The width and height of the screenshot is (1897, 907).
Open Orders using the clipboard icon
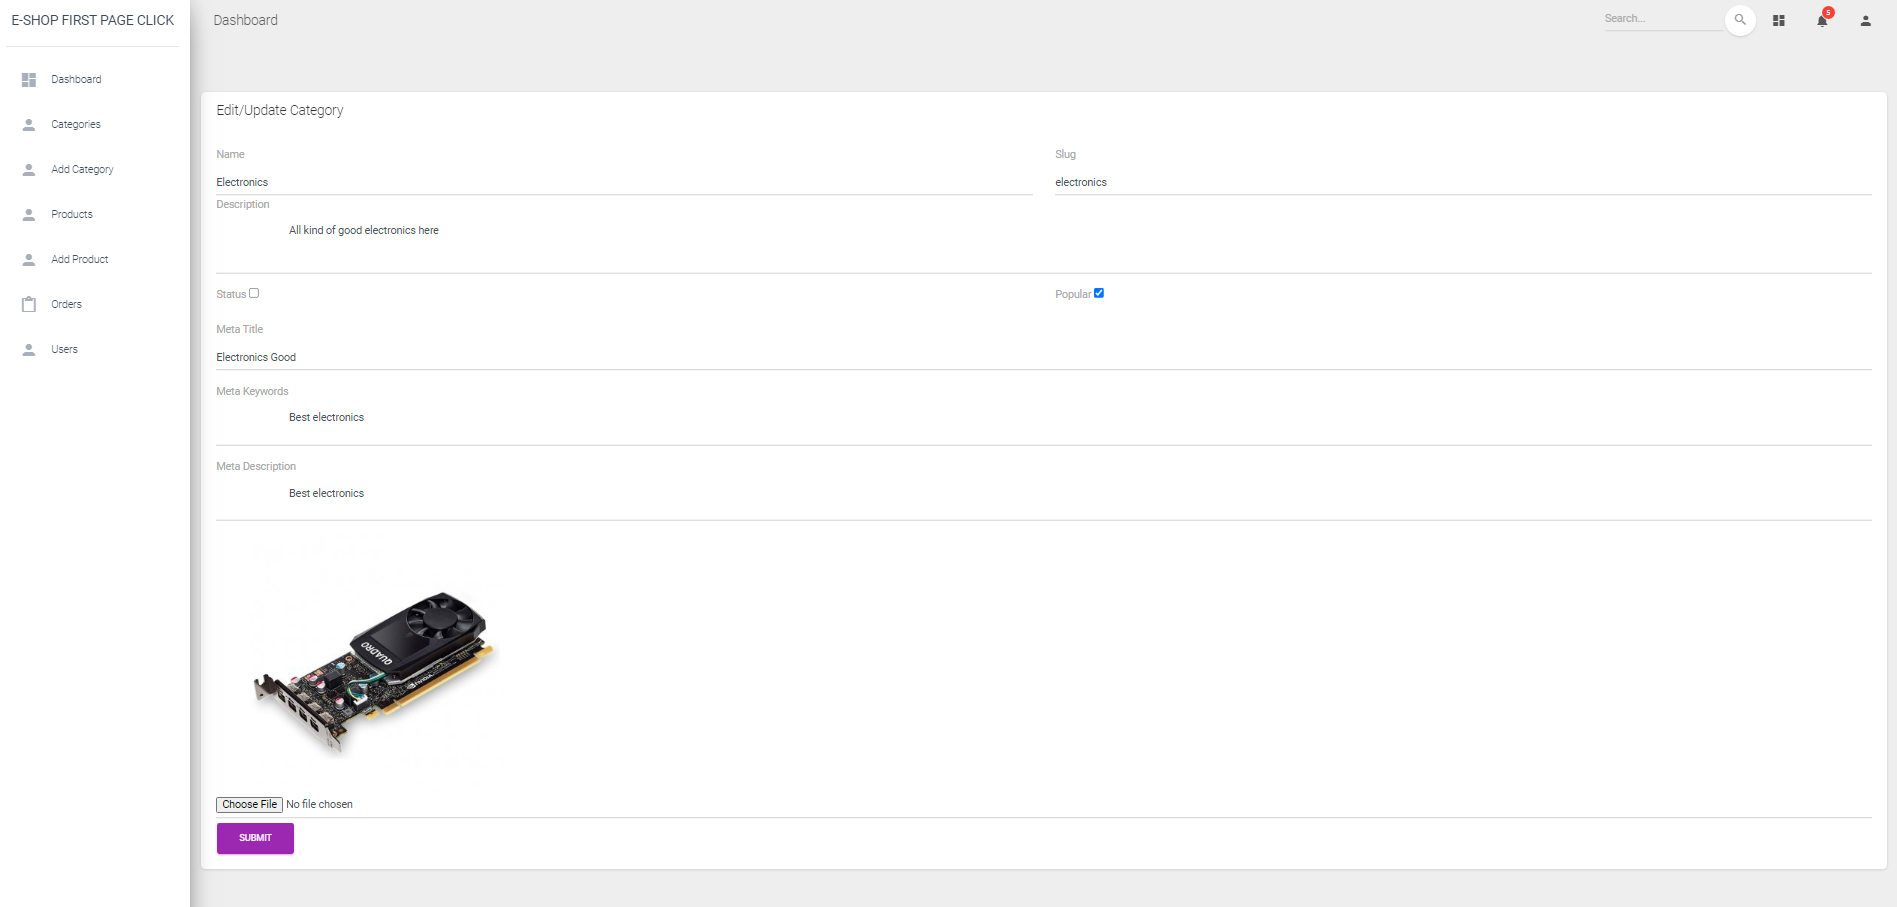pyautogui.click(x=29, y=304)
